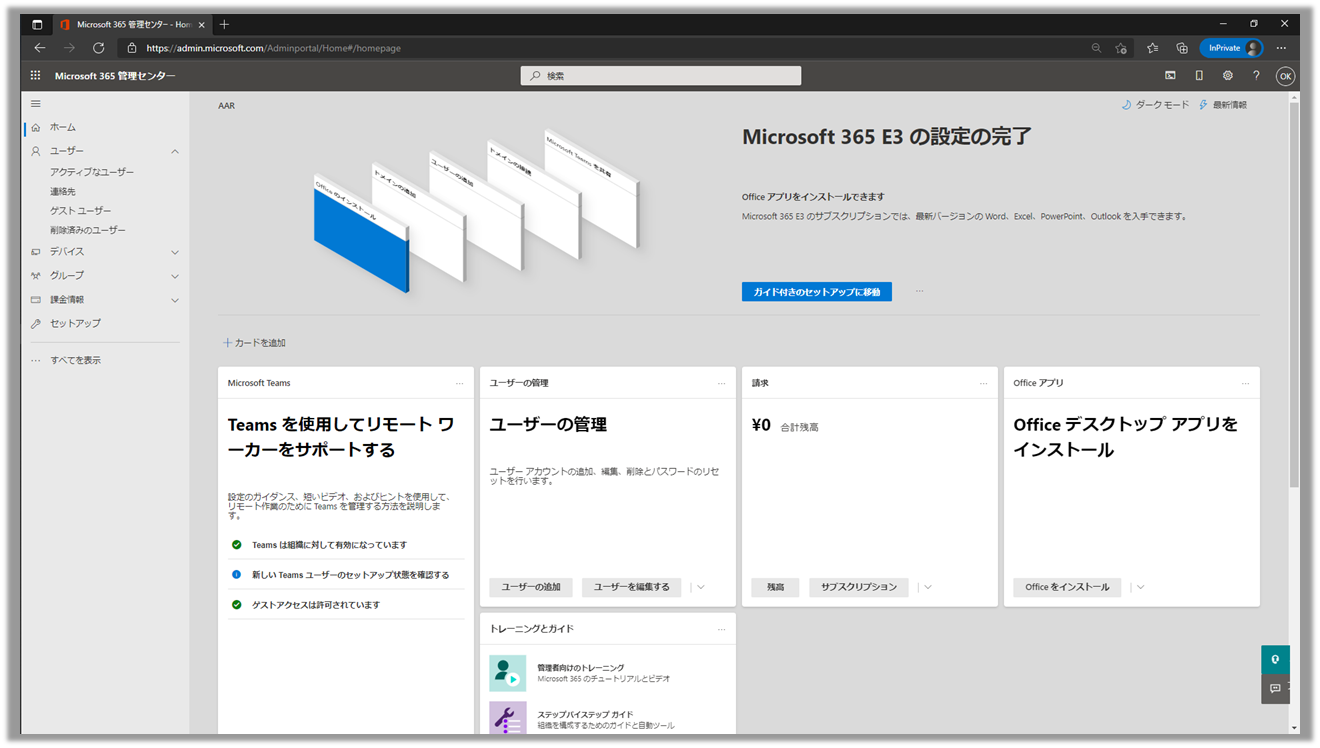Click カードを追加 link
The width and height of the screenshot is (1320, 748).
(x=254, y=343)
